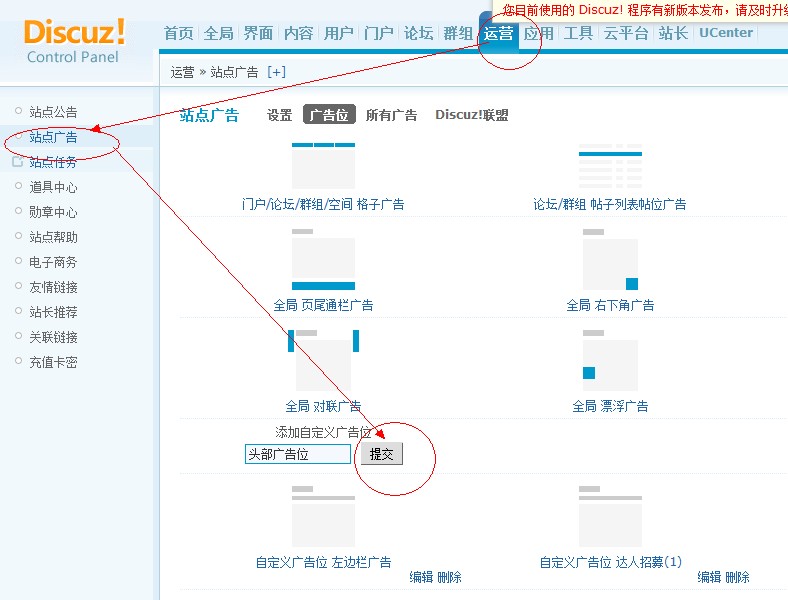Switch to the 内容 navigation tab

click(x=299, y=33)
